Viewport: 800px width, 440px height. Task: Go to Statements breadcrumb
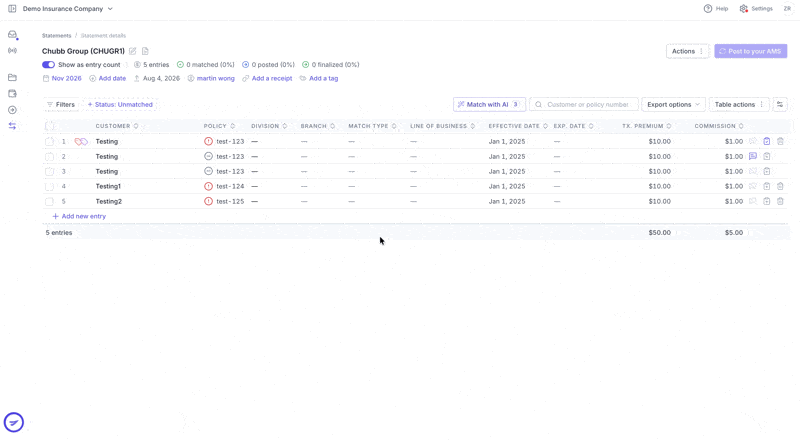point(57,36)
